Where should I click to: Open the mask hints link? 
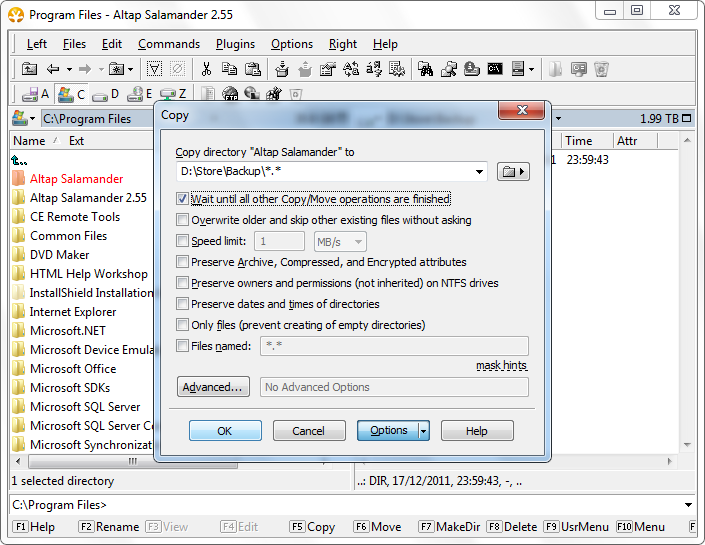click(x=501, y=366)
